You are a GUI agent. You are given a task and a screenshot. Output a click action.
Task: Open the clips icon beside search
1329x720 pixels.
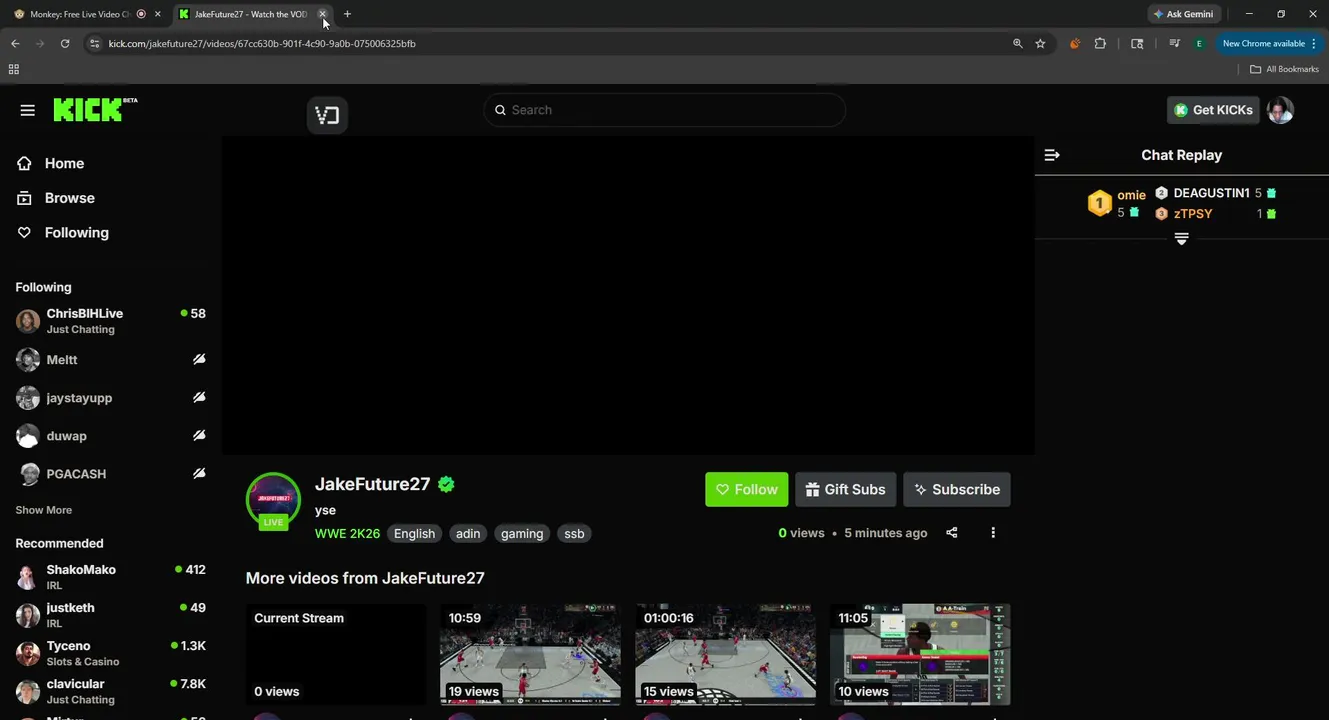327,115
